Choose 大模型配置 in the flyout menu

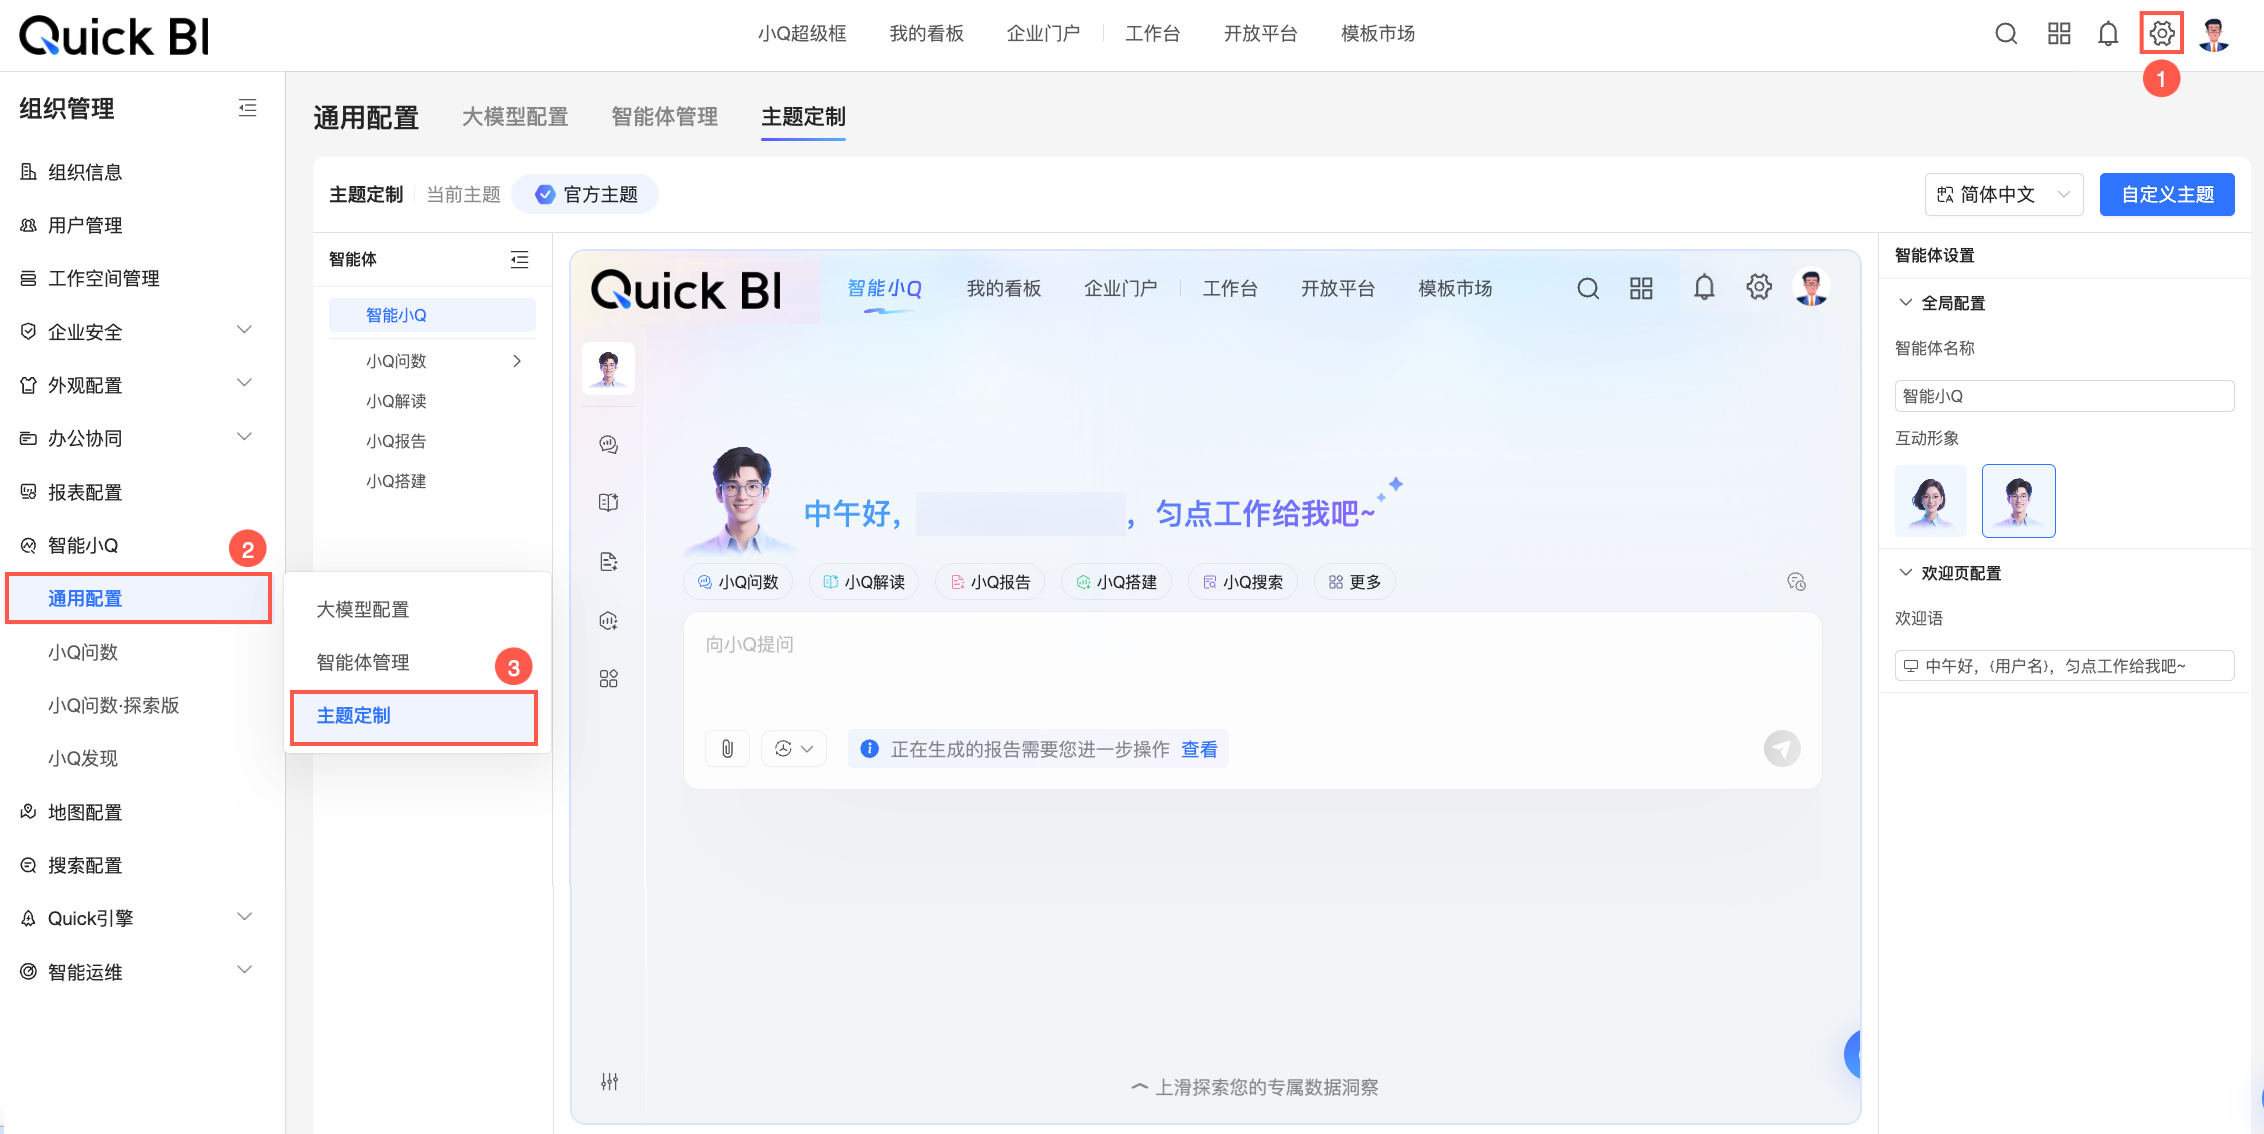(363, 609)
